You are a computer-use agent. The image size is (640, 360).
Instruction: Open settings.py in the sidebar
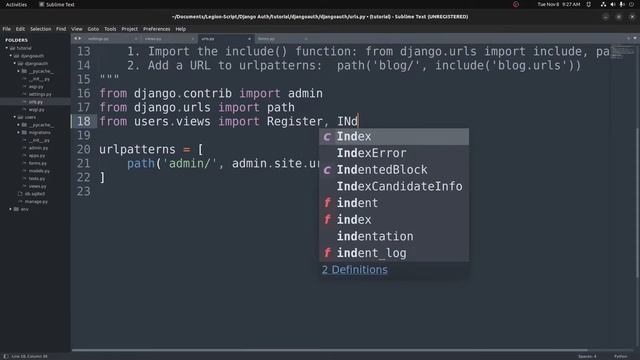[40, 94]
